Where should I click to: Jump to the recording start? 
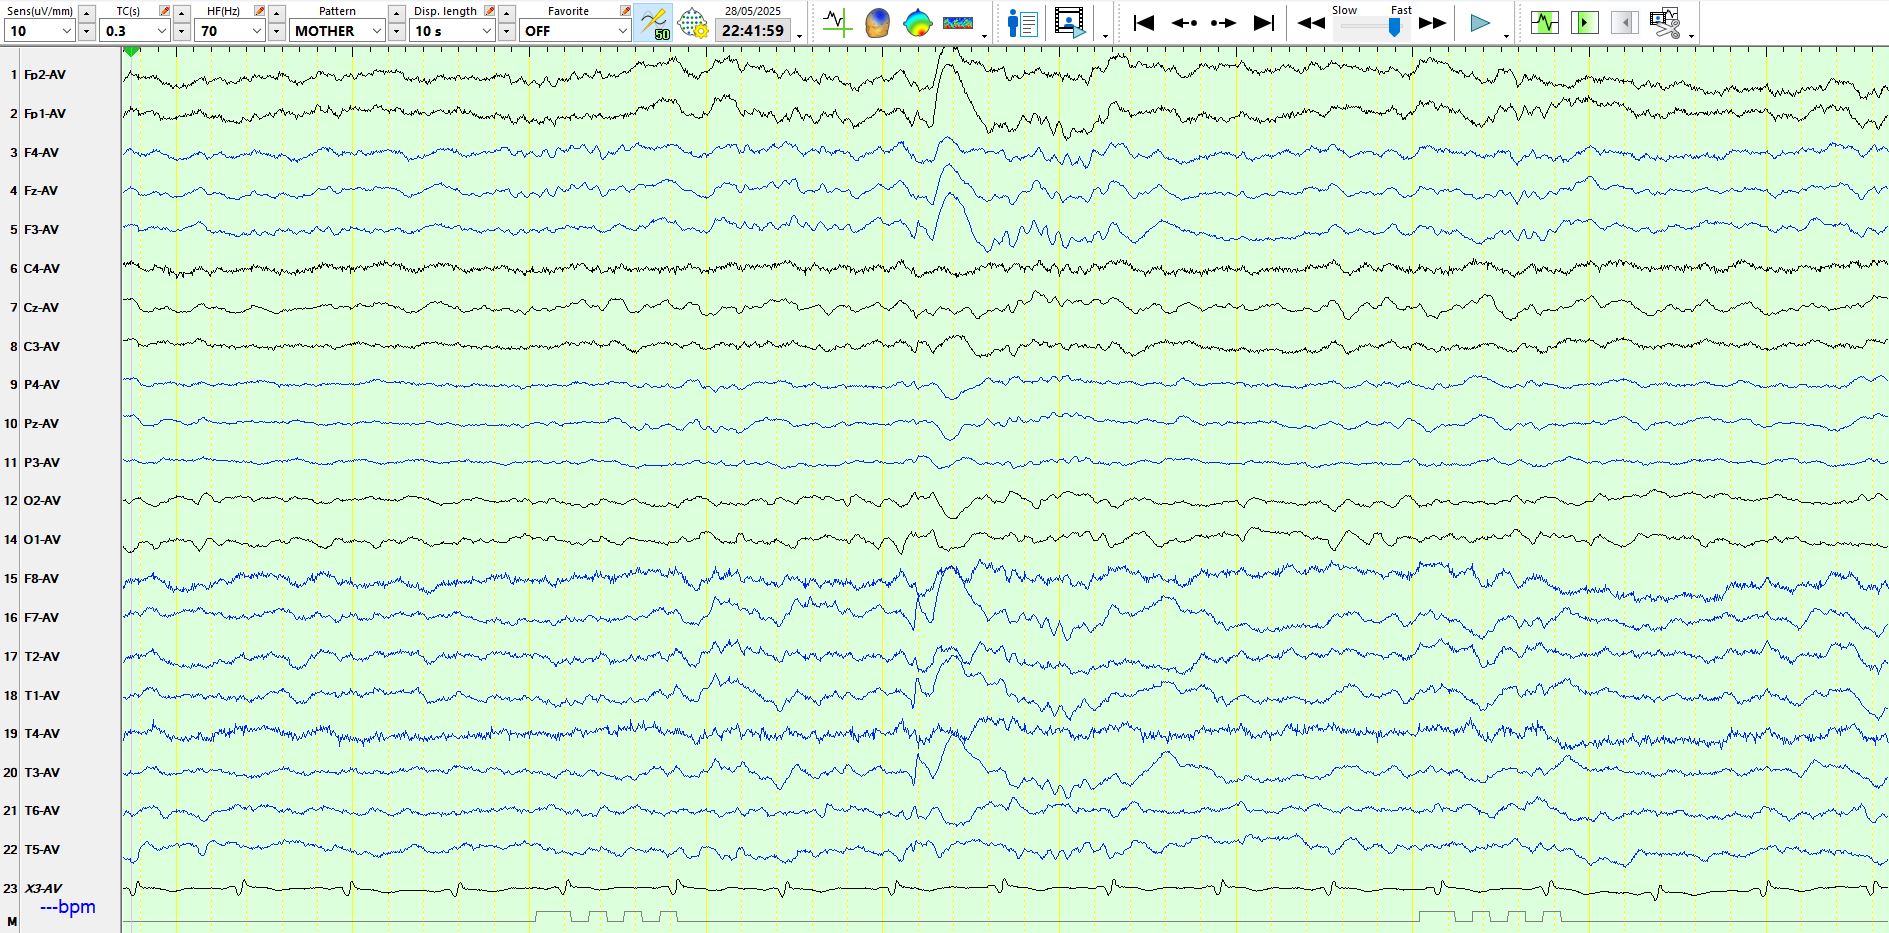(x=1144, y=23)
